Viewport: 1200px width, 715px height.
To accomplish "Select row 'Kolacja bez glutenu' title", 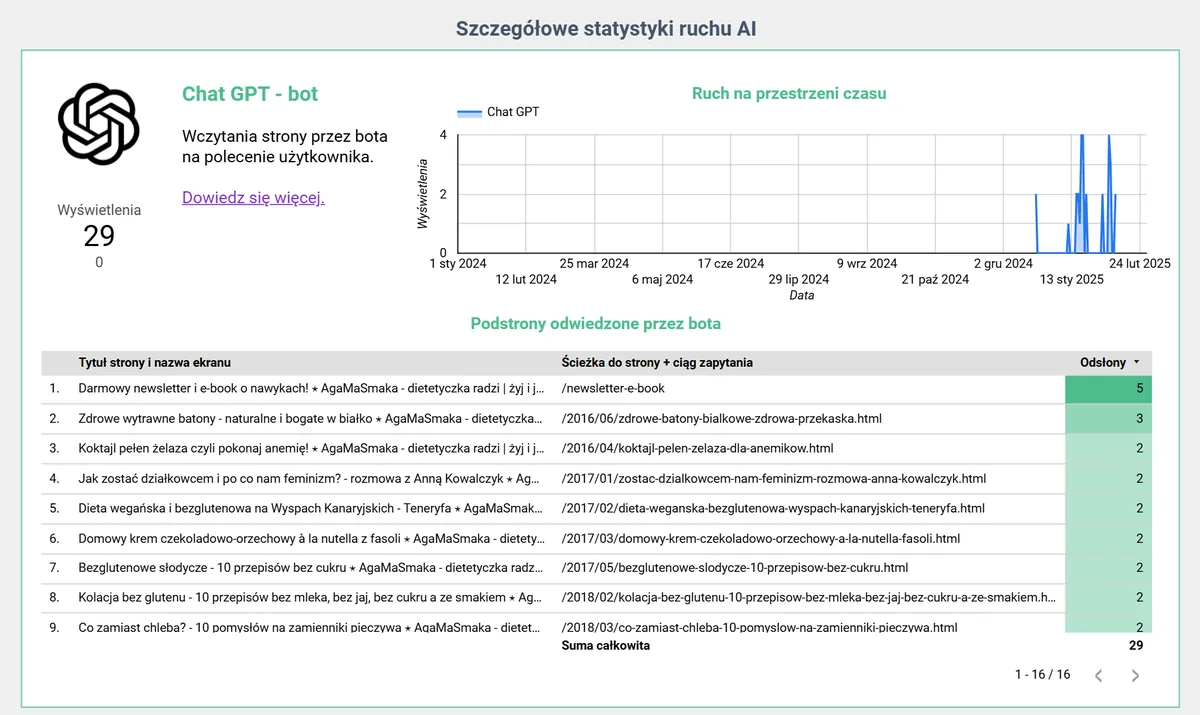I will (x=312, y=598).
